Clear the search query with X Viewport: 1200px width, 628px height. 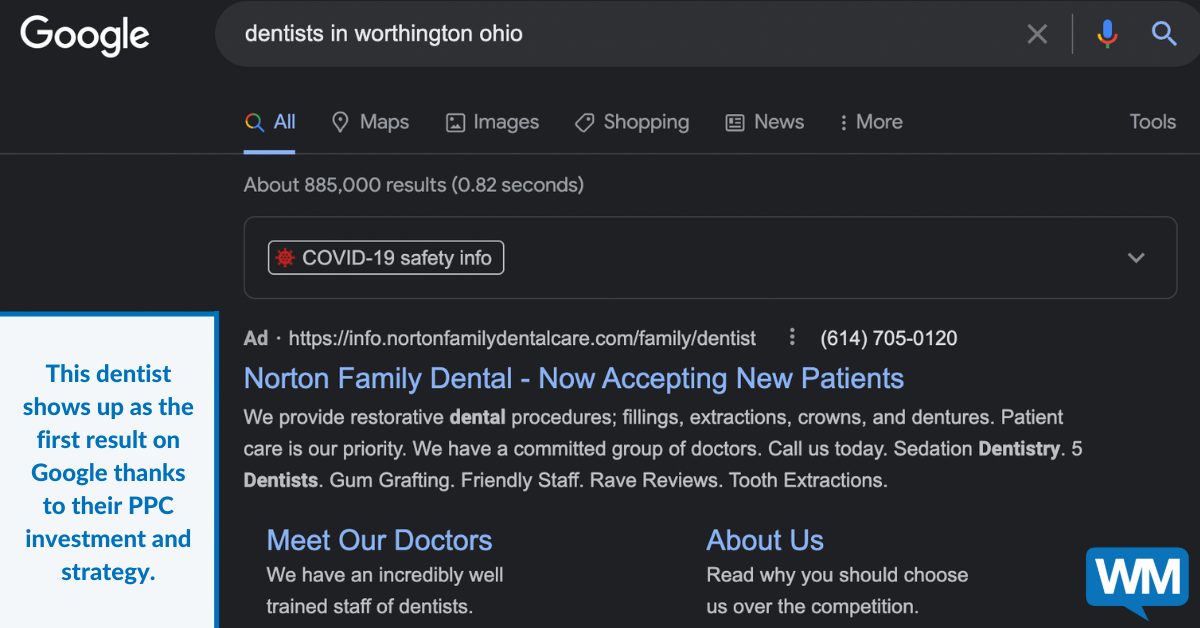pos(1037,34)
